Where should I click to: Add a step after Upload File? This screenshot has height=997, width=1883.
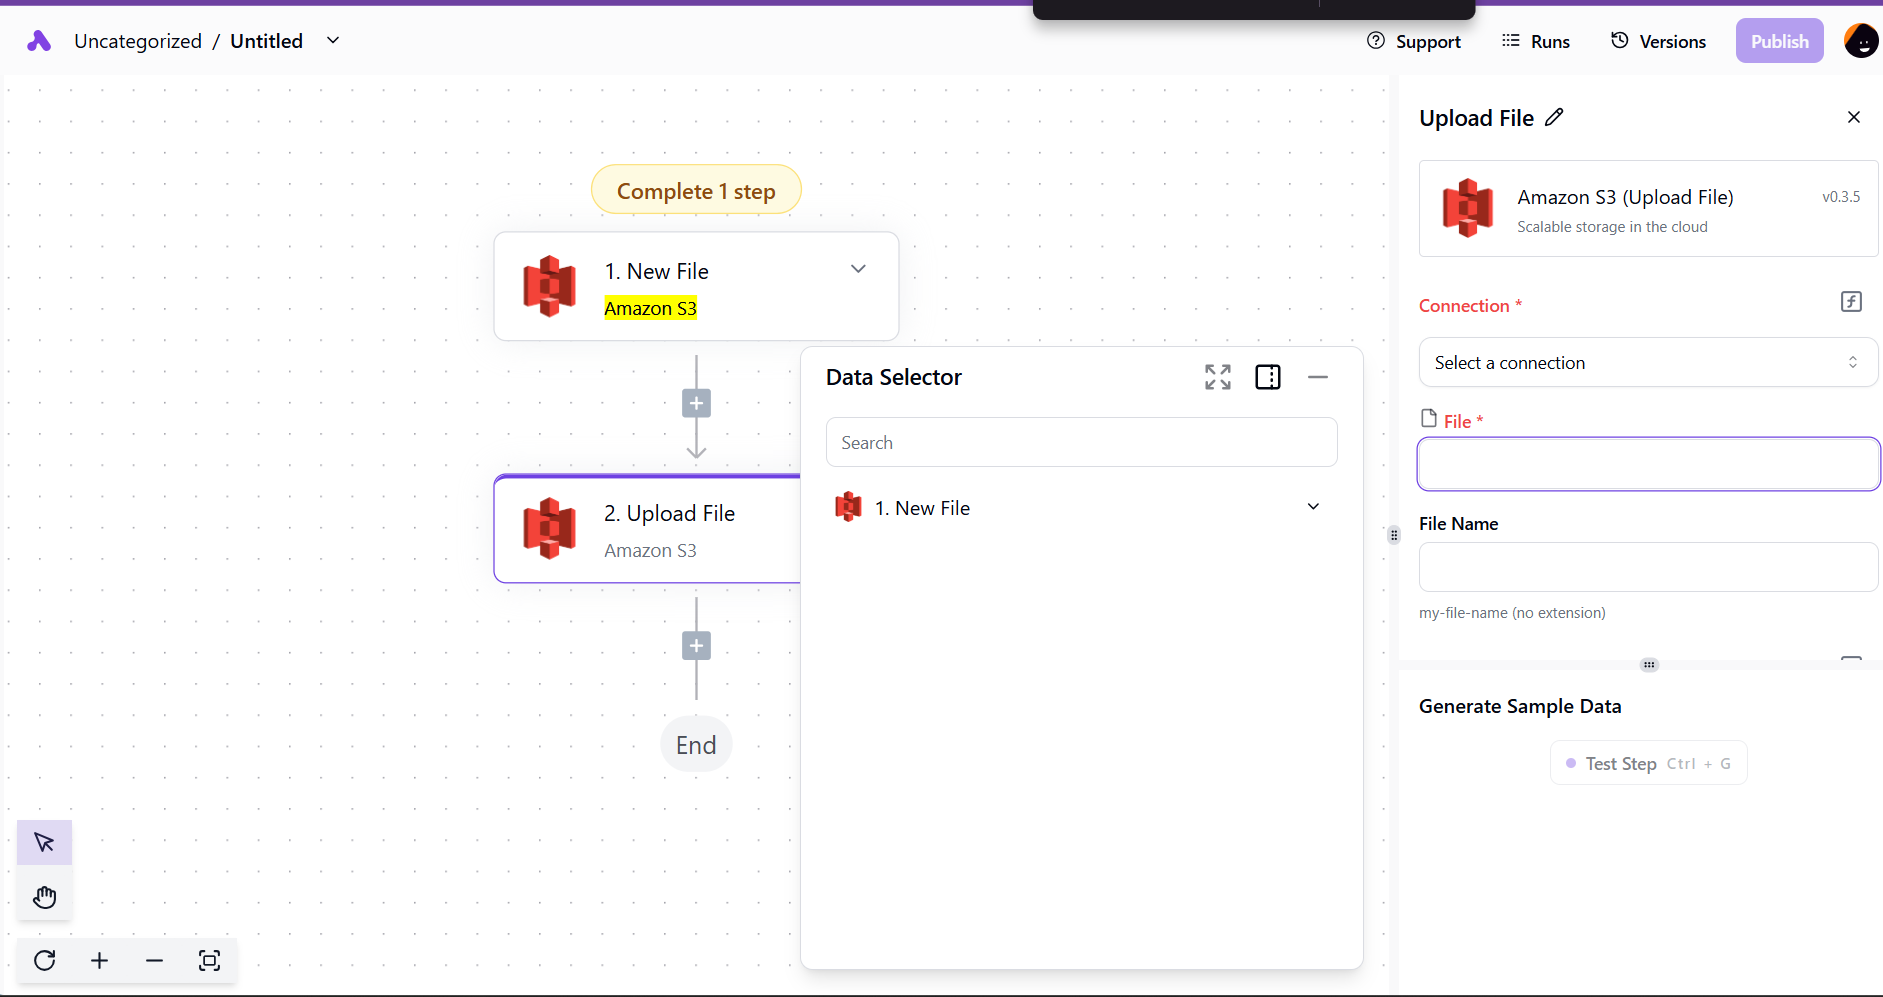pos(696,645)
